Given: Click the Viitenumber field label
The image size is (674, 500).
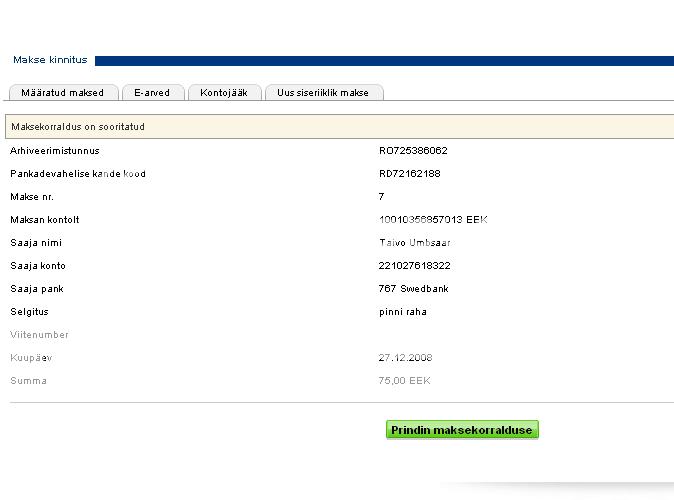Looking at the screenshot, I should coord(39,335).
